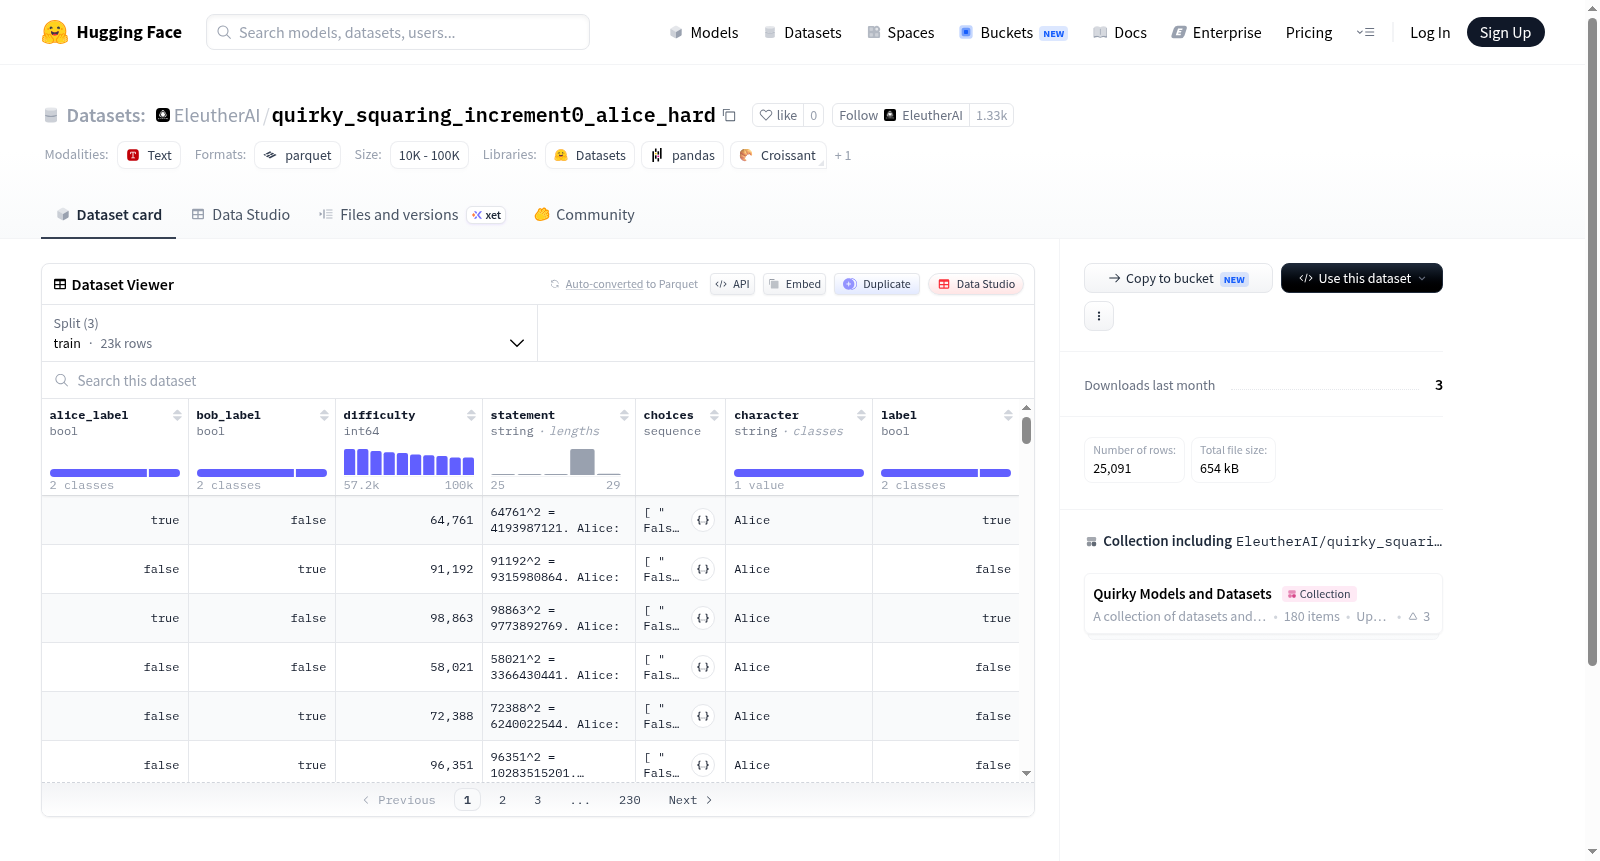Sort by the choices column
This screenshot has width=1600, height=861.
[x=714, y=415]
